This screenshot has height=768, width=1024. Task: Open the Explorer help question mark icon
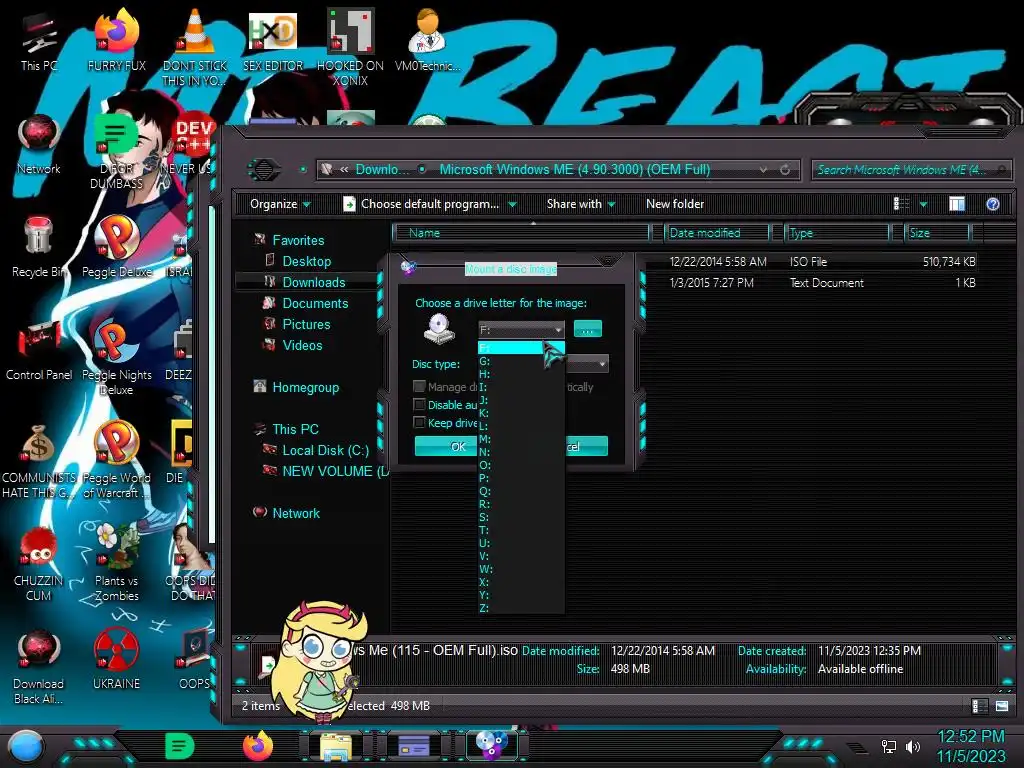click(993, 204)
